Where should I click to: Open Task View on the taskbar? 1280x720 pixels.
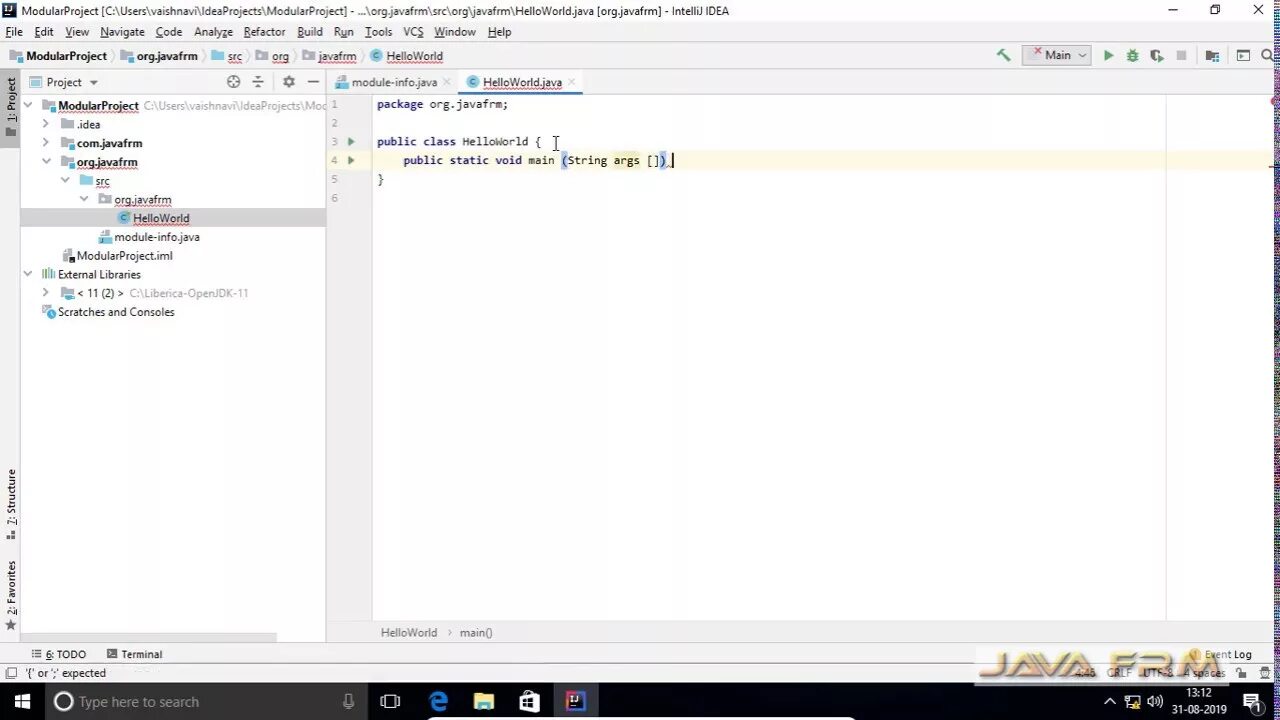(x=390, y=702)
